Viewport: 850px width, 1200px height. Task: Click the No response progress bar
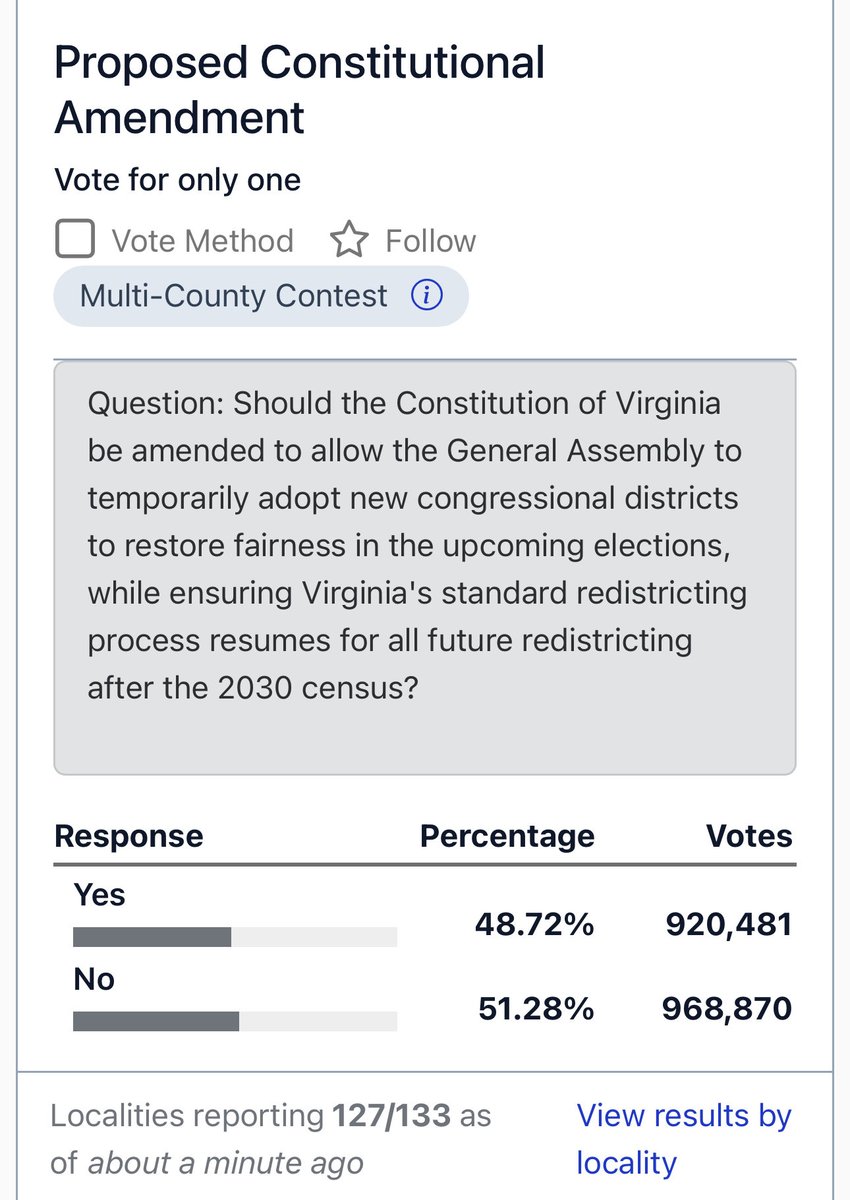pos(235,1021)
